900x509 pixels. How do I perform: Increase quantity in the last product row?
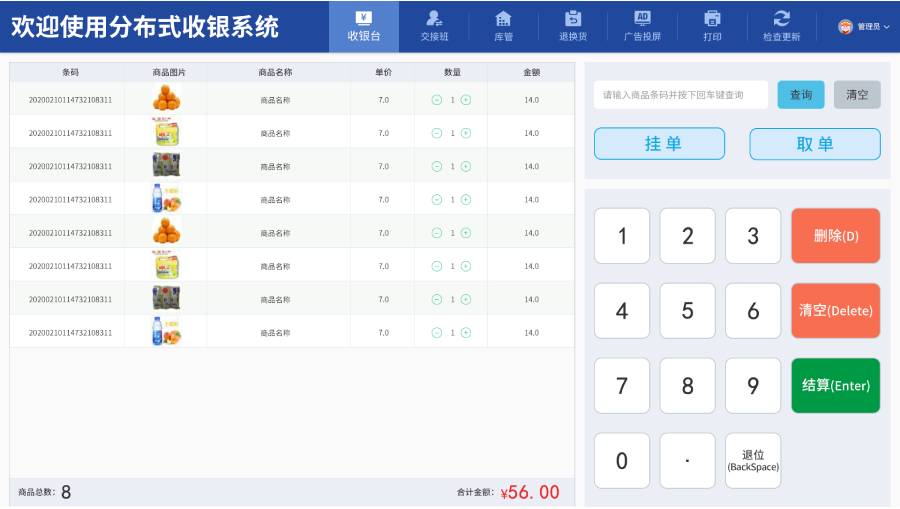coord(466,333)
